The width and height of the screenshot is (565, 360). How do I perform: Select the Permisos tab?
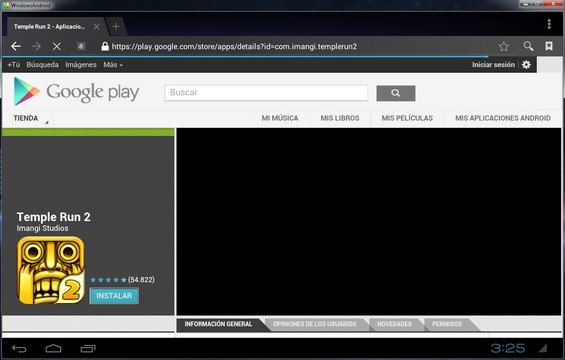[x=447, y=324]
